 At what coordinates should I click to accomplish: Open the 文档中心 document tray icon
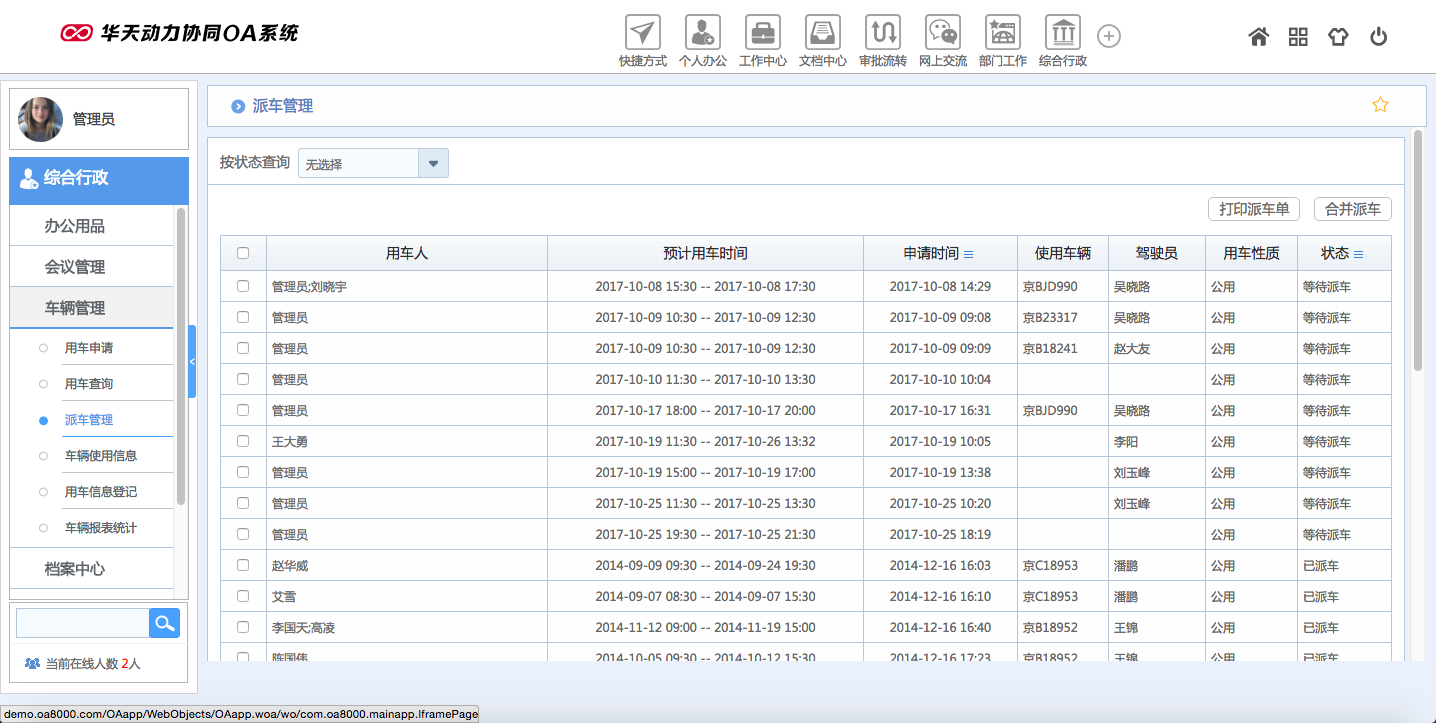[x=822, y=33]
